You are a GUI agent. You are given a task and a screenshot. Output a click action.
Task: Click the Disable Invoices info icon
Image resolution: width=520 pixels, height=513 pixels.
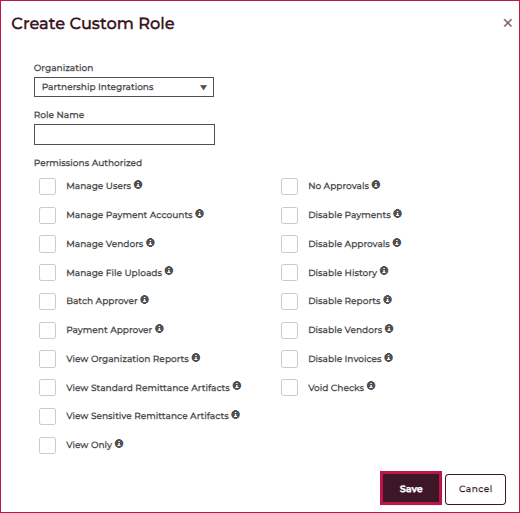tap(388, 357)
